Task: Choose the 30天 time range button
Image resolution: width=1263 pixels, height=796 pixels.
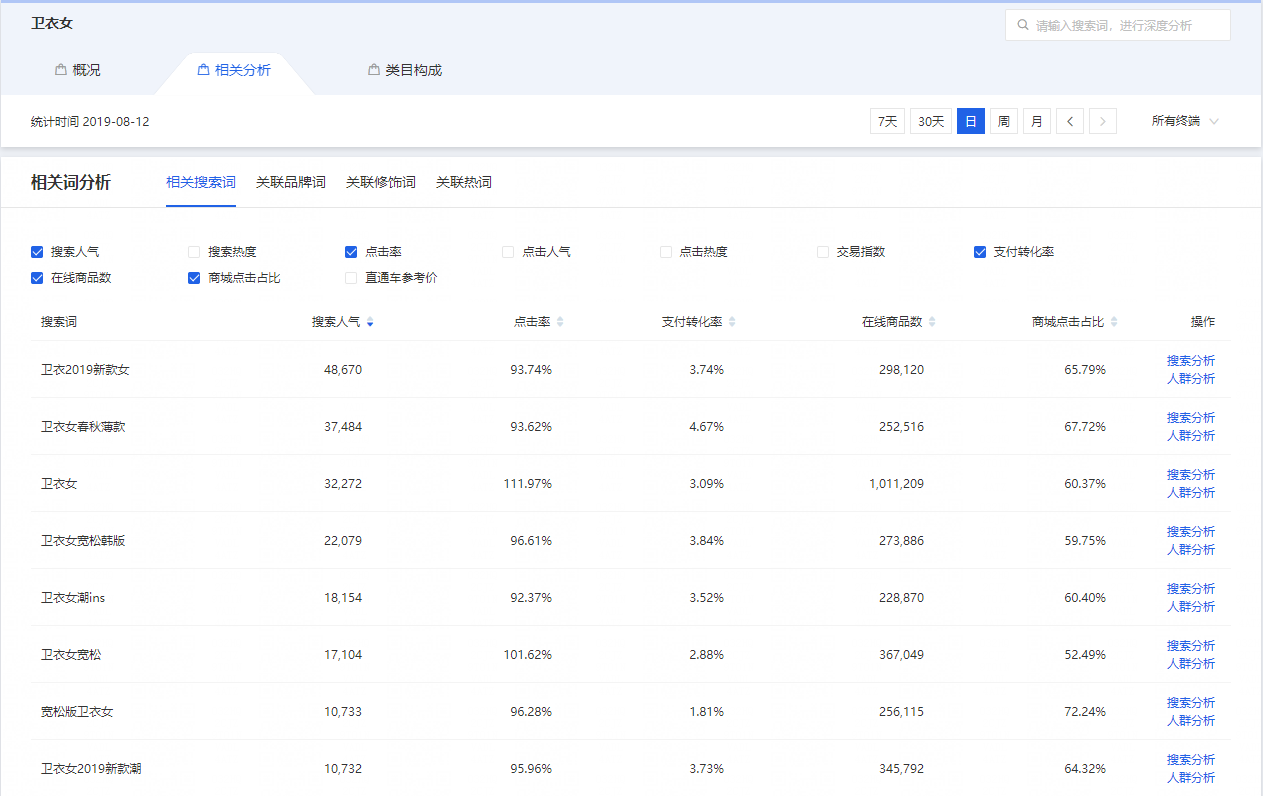Action: pyautogui.click(x=931, y=122)
